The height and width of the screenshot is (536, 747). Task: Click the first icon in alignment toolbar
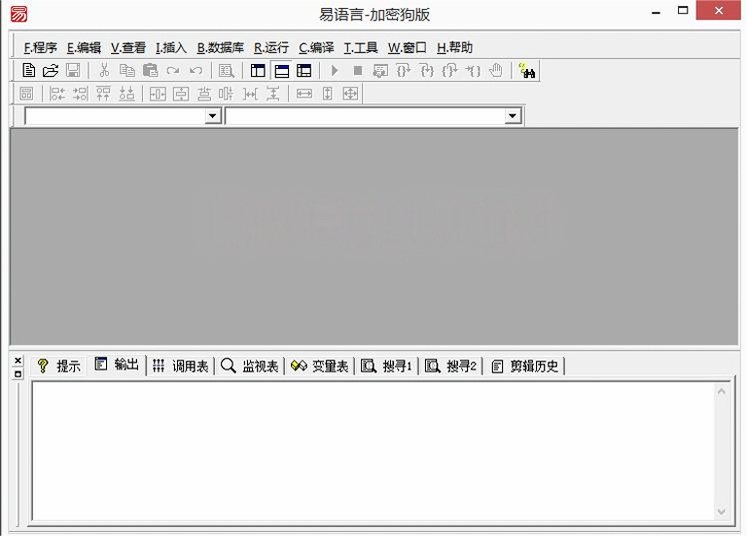click(x=27, y=94)
